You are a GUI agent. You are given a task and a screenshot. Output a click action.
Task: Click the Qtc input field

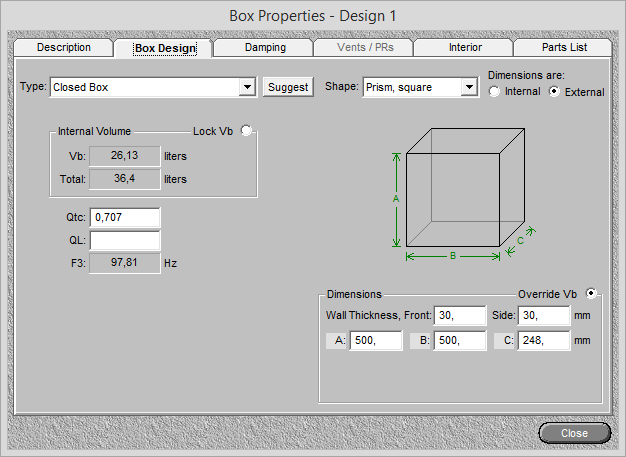[x=125, y=218]
